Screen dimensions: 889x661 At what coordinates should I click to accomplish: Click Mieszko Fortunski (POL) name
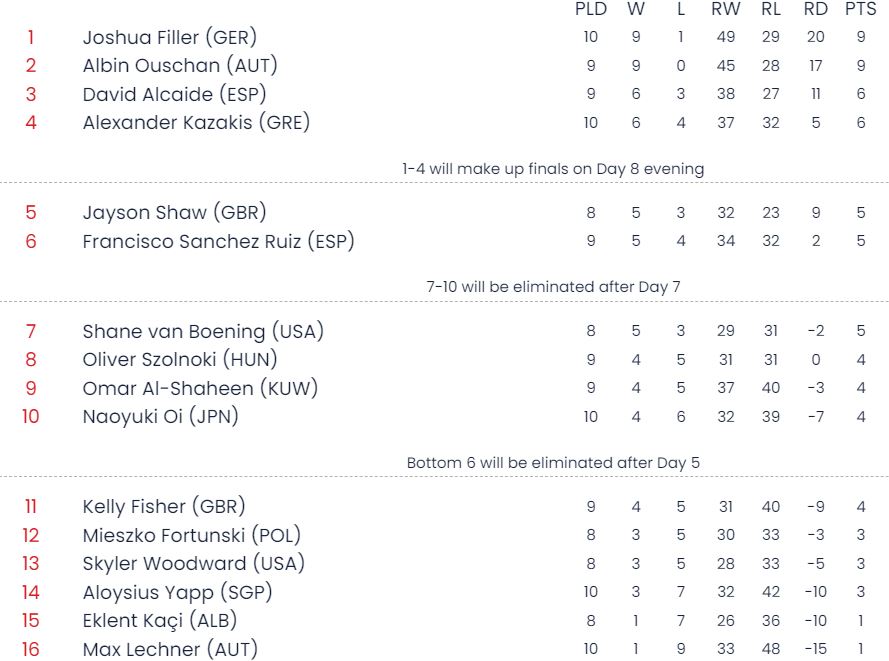(192, 535)
